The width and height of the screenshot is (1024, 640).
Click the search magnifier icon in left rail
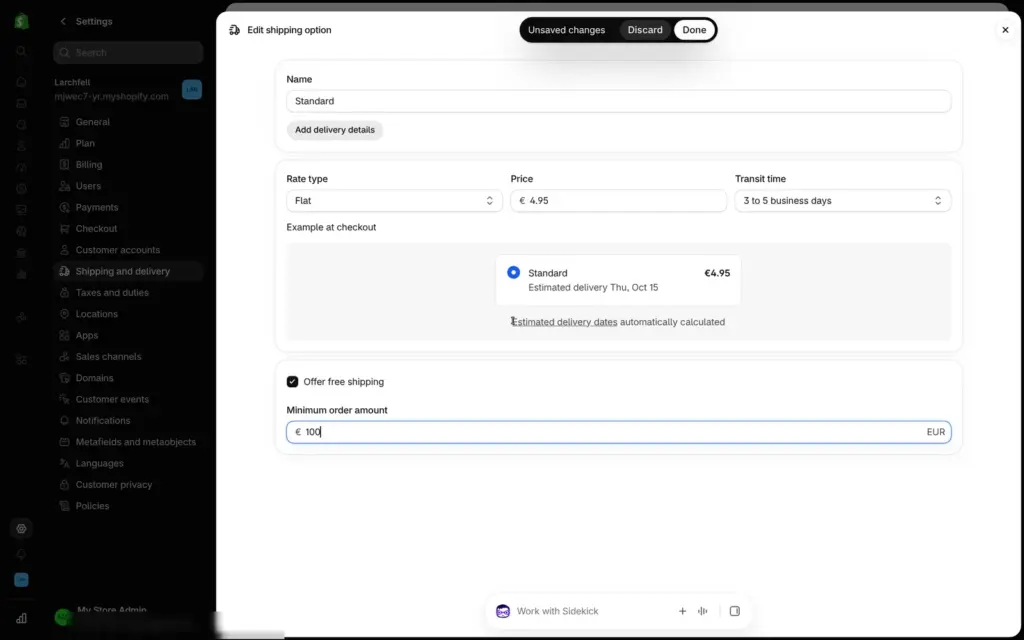coord(22,51)
